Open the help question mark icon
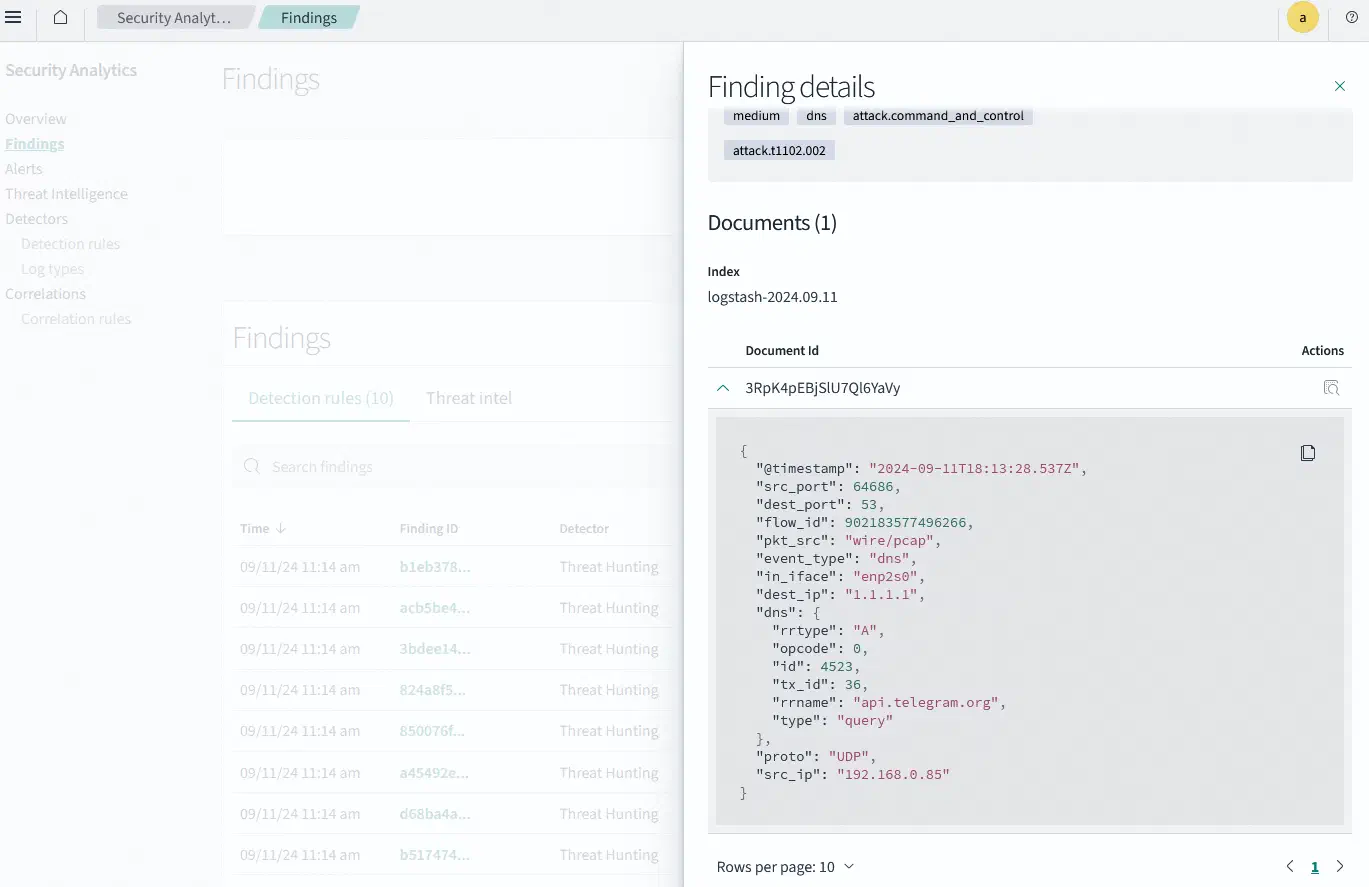Viewport: 1369px width, 887px height. [1352, 18]
